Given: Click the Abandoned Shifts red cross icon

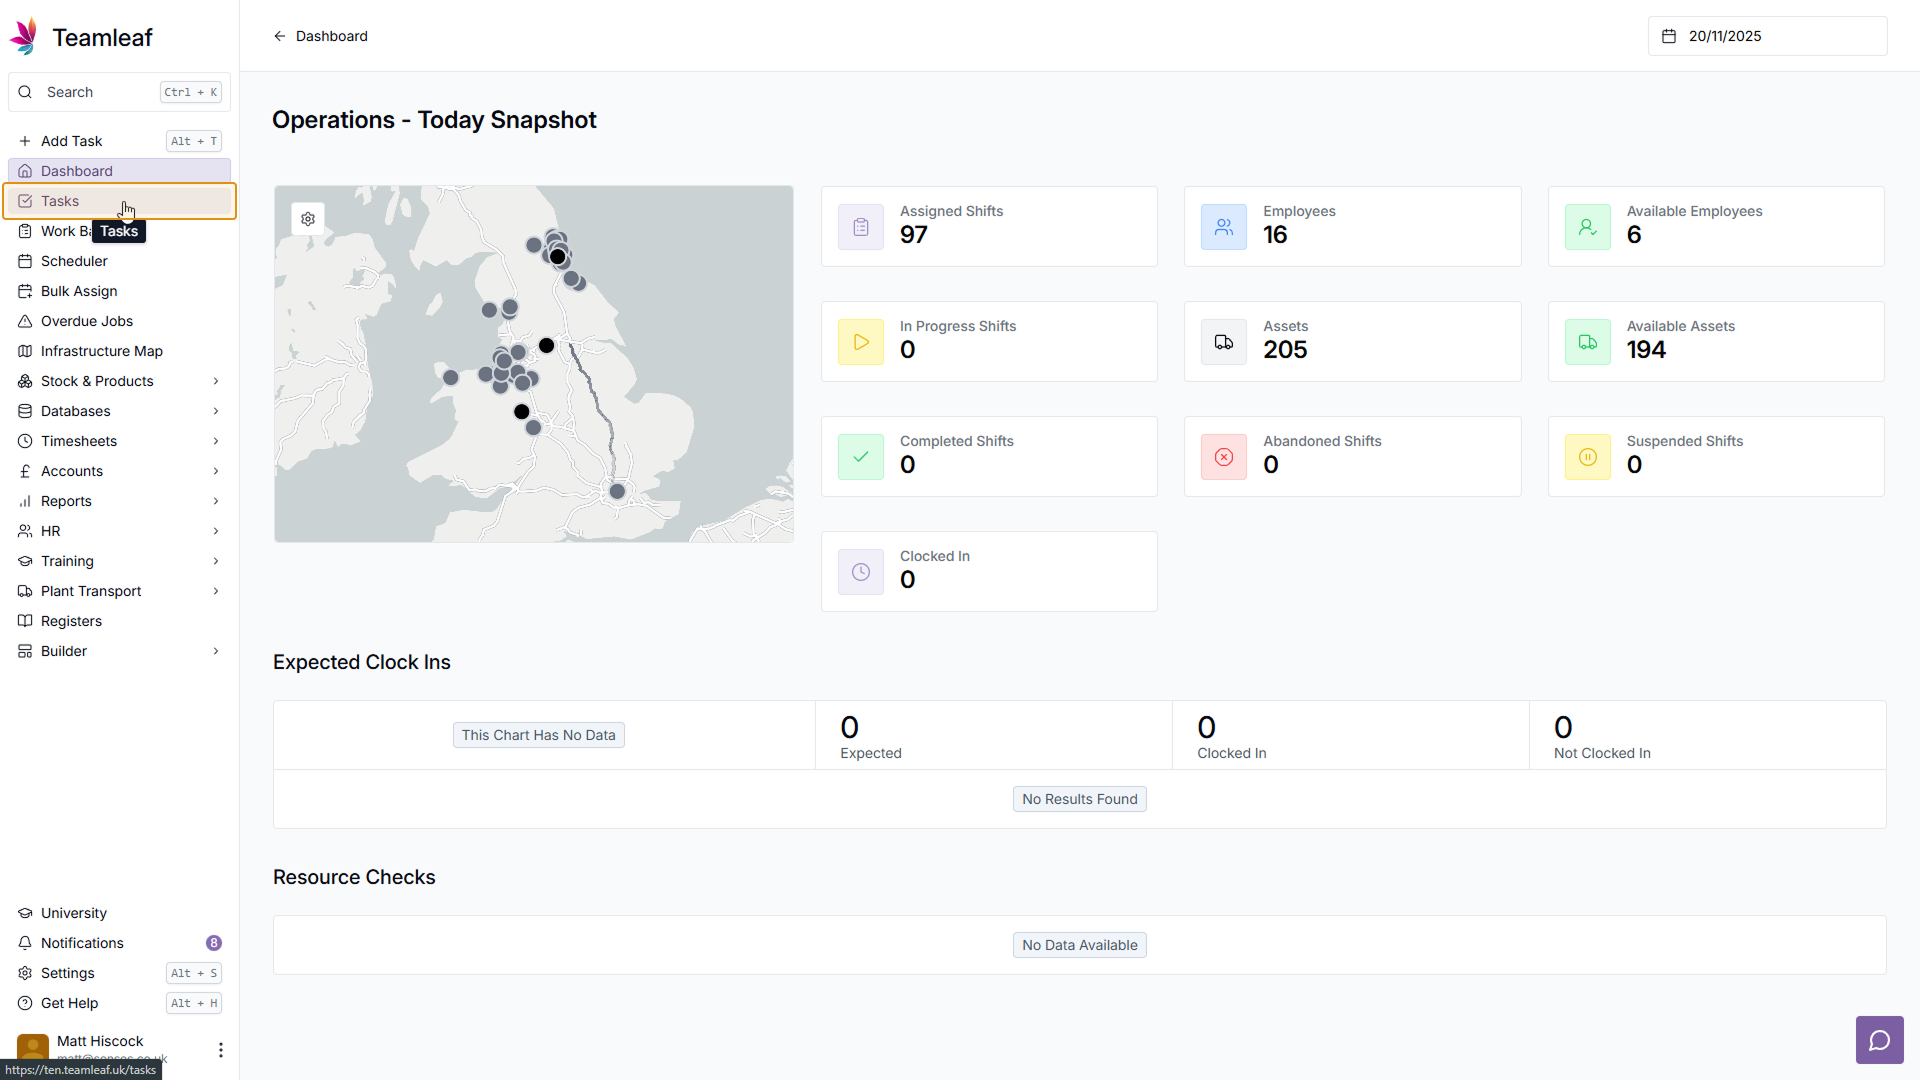Looking at the screenshot, I should click(x=1223, y=457).
